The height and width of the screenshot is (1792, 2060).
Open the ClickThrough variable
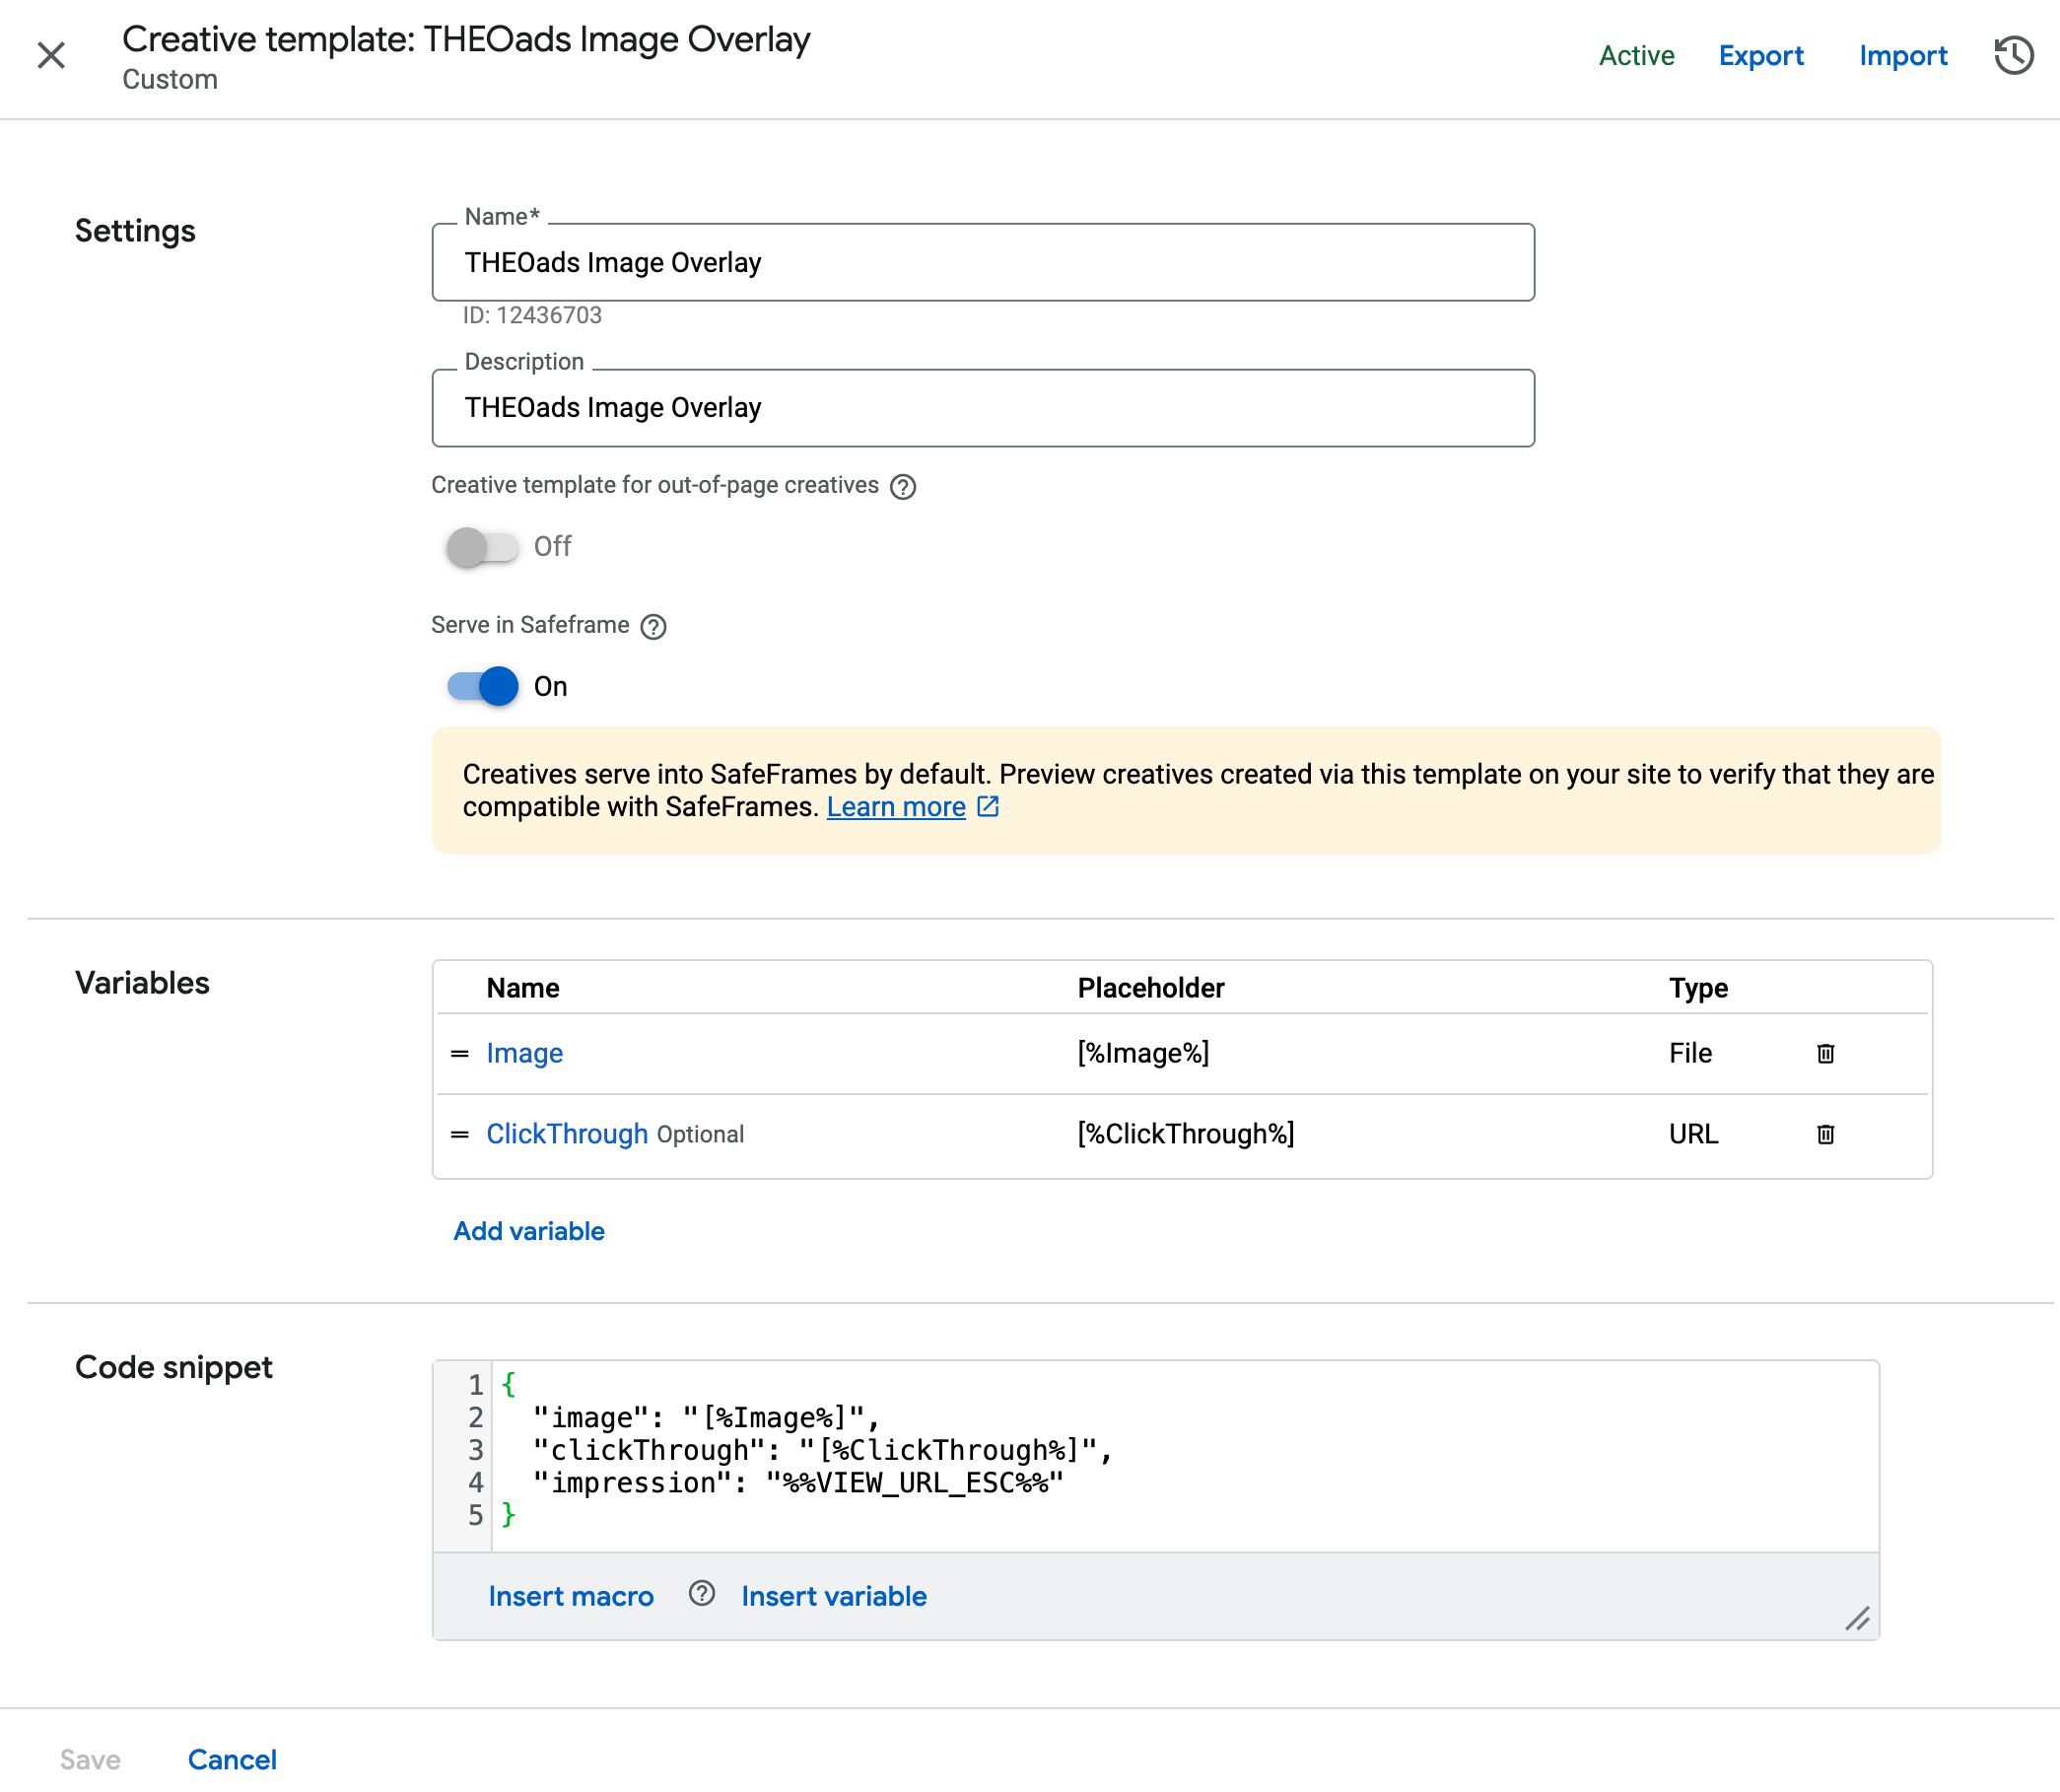click(x=567, y=1134)
